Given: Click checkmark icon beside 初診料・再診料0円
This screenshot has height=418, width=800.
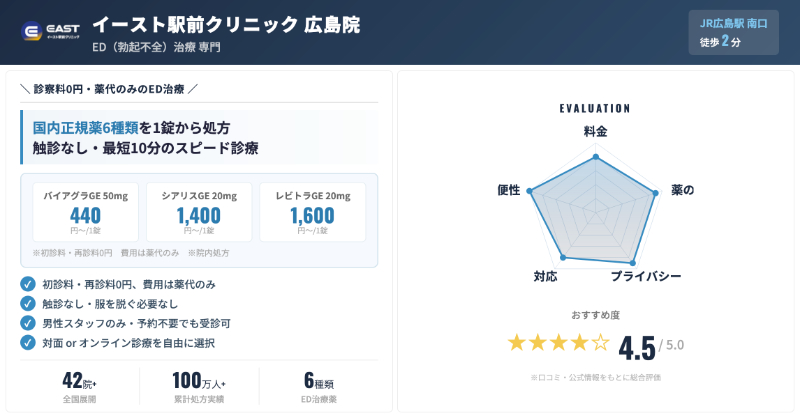Looking at the screenshot, I should click(28, 284).
